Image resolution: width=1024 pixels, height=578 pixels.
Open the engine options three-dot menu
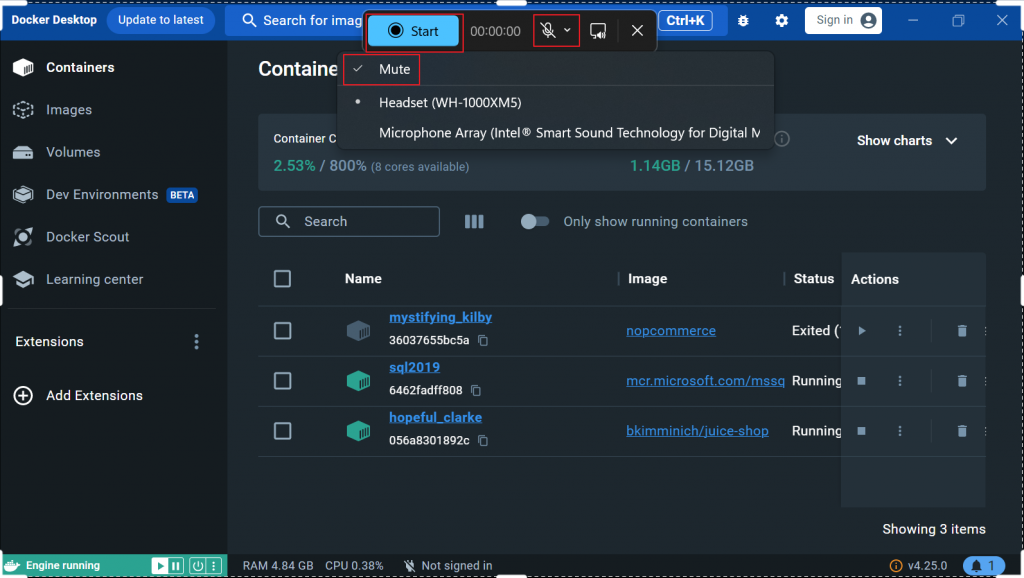[x=214, y=566]
